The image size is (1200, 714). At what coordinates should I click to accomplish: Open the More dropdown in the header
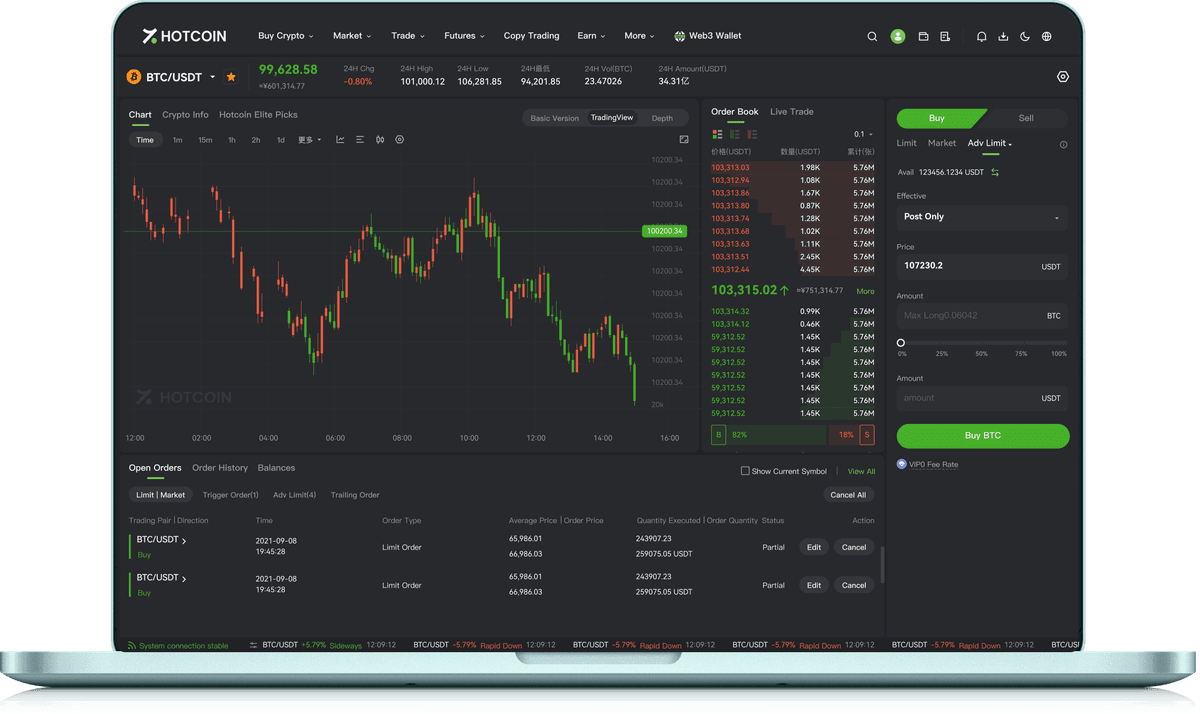pyautogui.click(x=639, y=36)
